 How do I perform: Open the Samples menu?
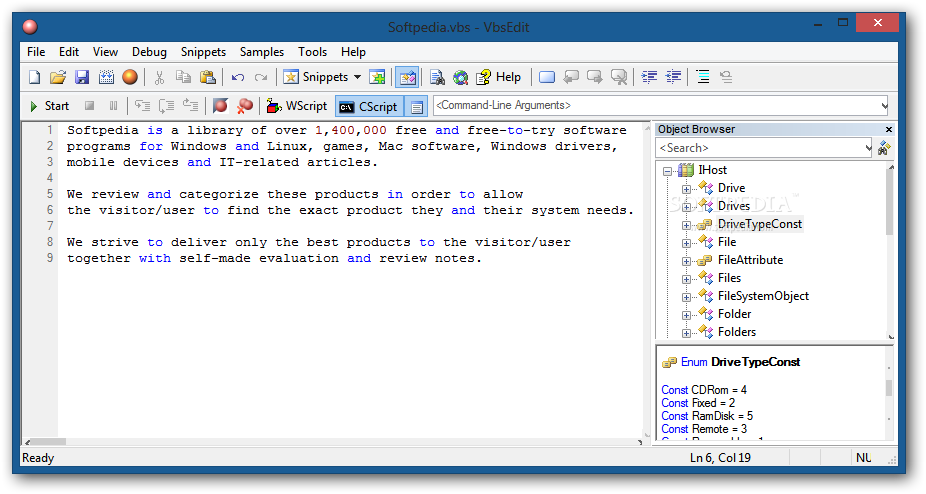[262, 52]
